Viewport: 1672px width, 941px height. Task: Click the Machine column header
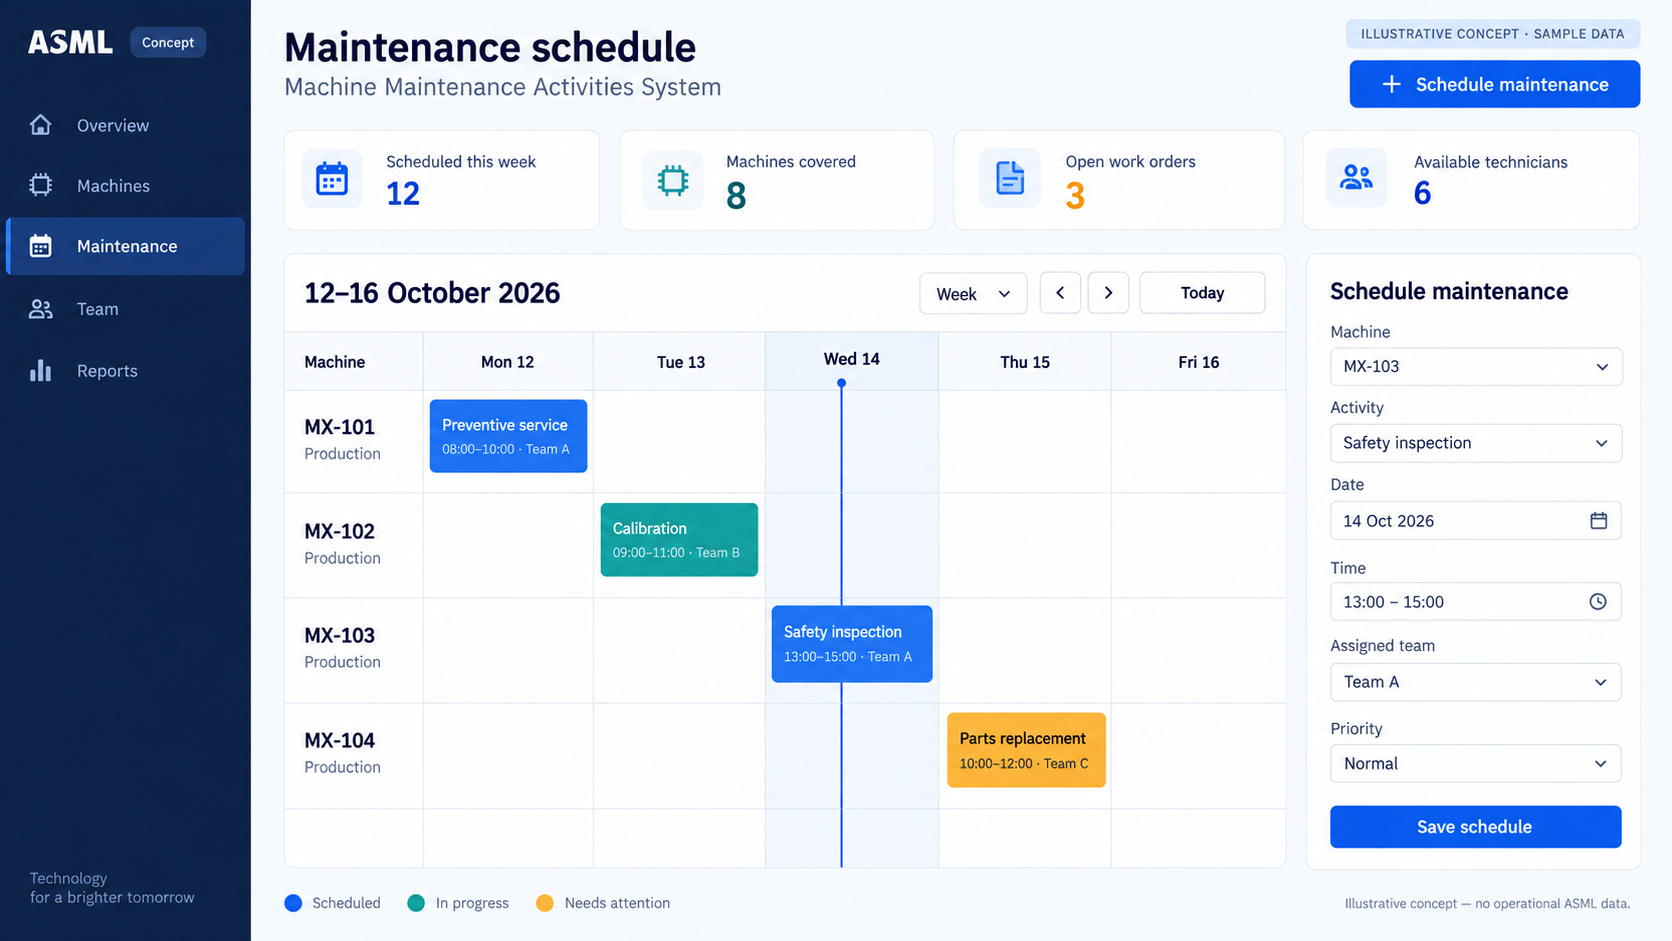335,362
